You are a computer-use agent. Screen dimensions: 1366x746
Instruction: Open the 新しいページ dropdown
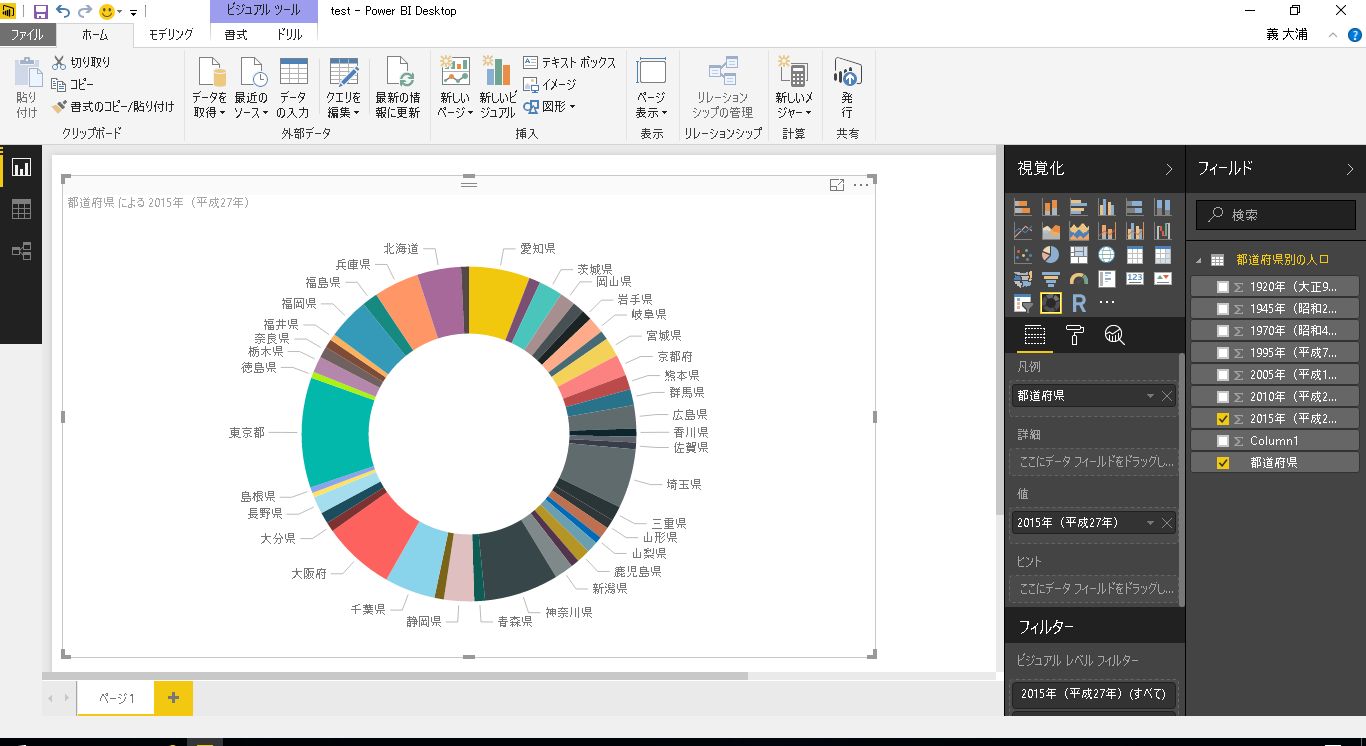[x=455, y=88]
